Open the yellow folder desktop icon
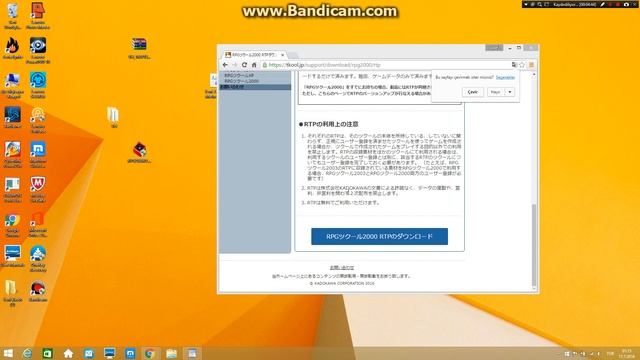 coord(12,293)
